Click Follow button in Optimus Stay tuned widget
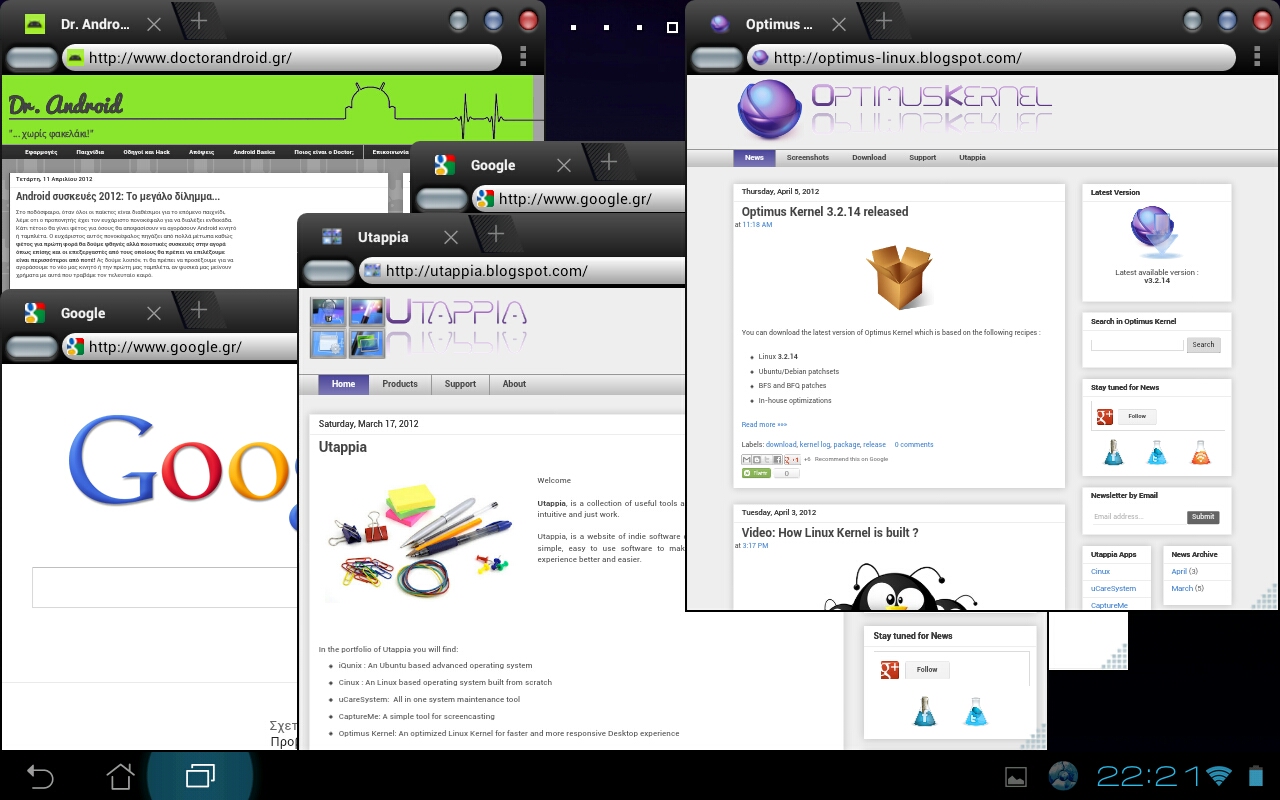1280x800 pixels. tap(1137, 416)
